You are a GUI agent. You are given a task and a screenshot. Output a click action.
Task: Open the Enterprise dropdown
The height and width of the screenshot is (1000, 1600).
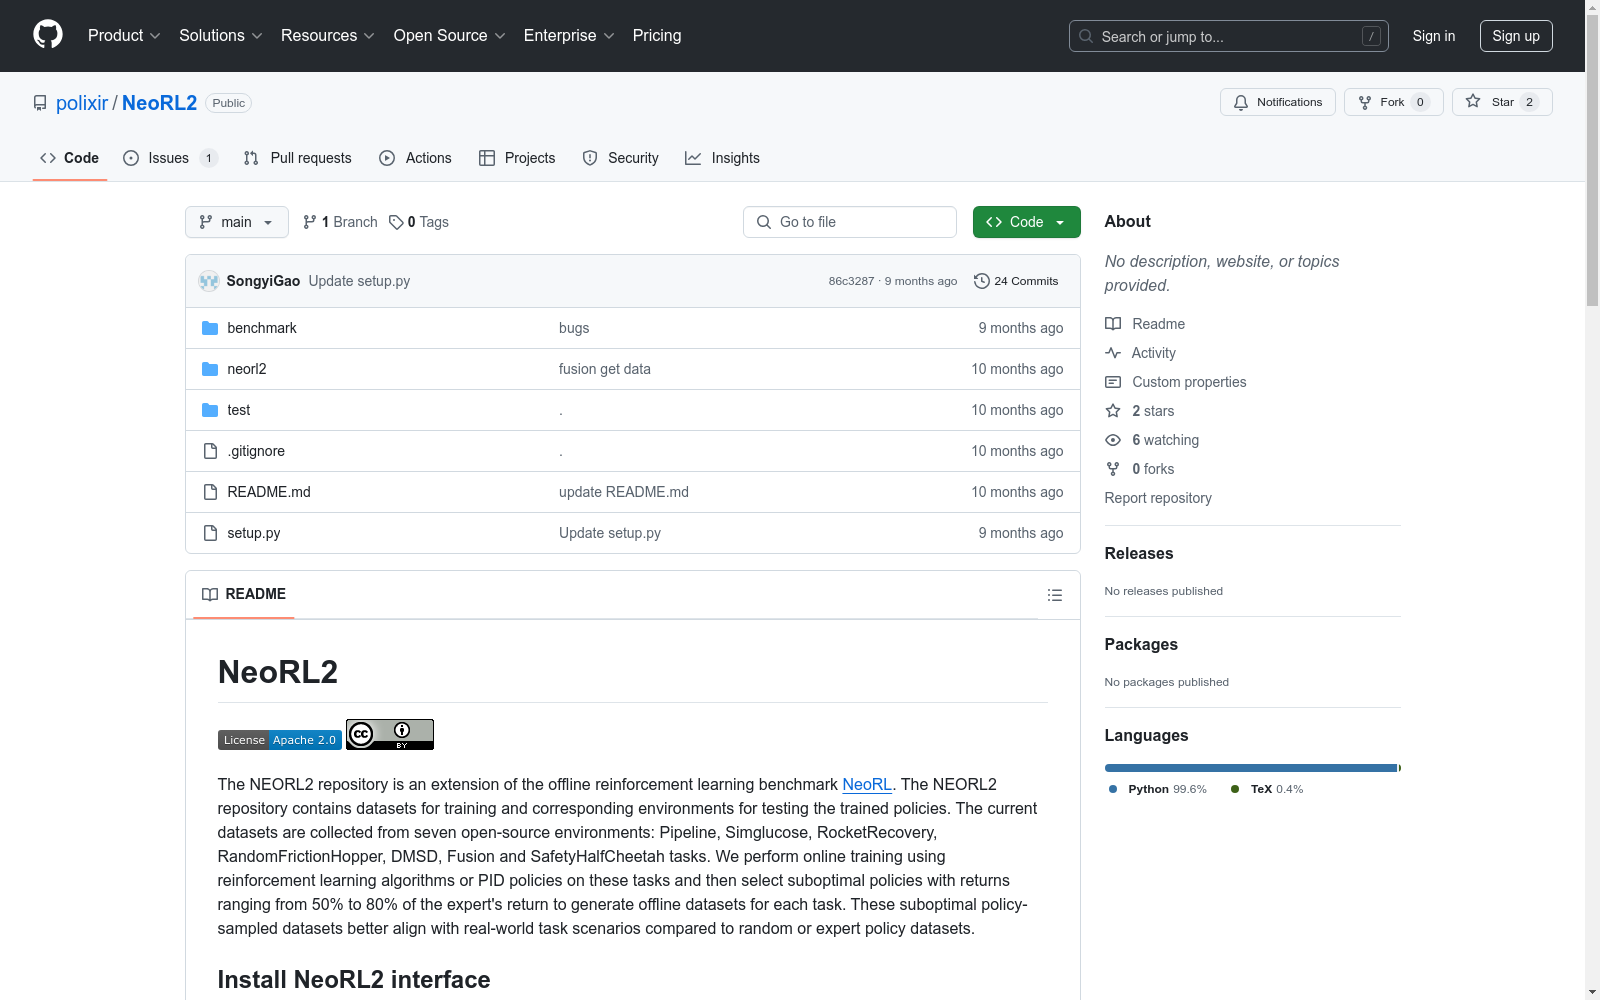tap(569, 36)
